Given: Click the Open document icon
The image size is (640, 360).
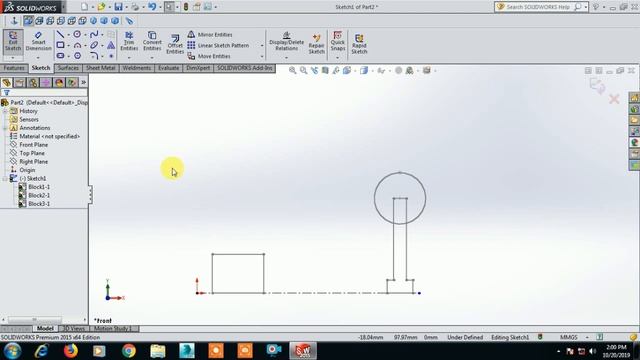Looking at the screenshot, I should tap(101, 7).
